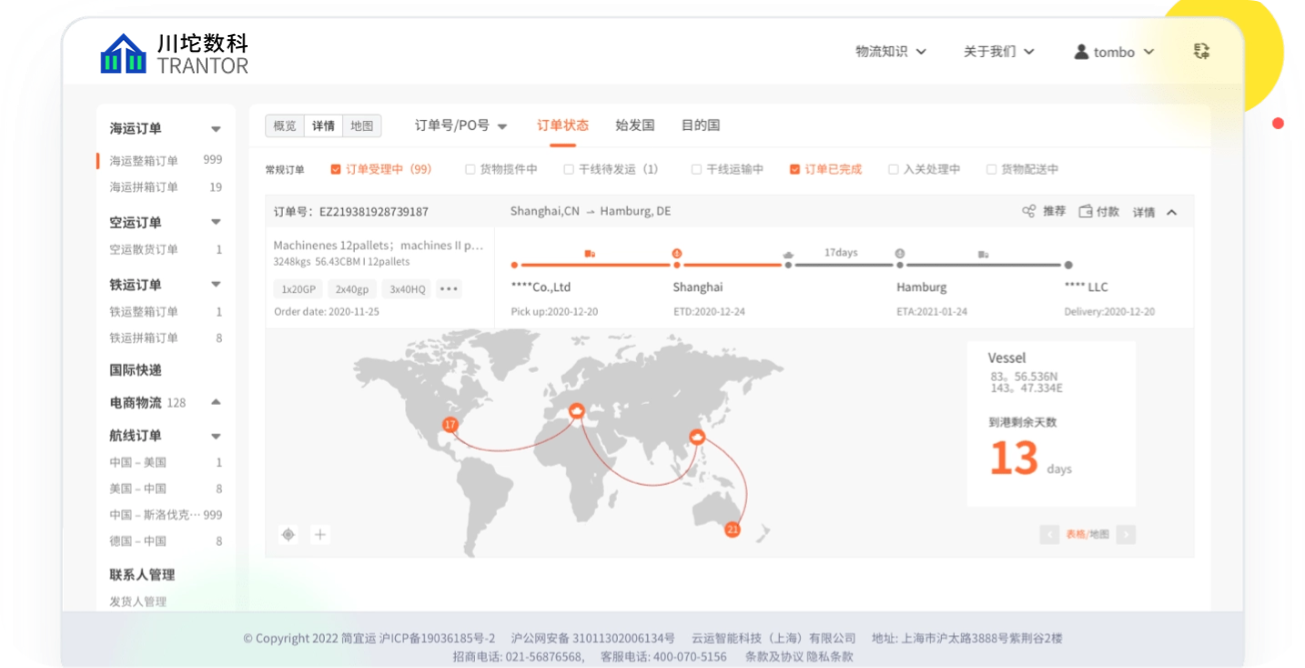Select the 地图 view tab
The image size is (1305, 668).
coord(361,126)
